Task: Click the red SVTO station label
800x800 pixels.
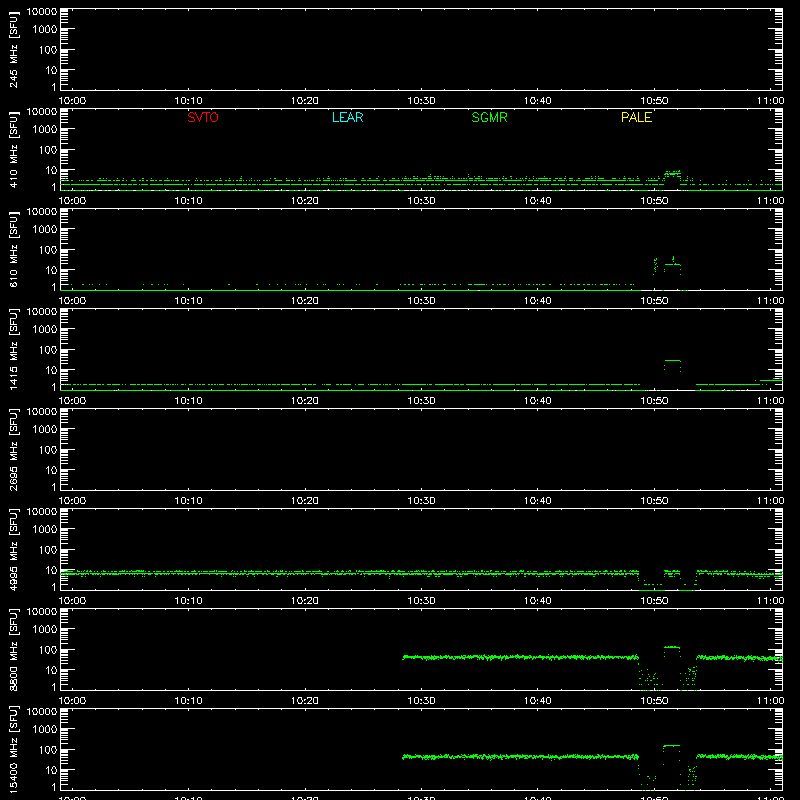Action: pos(203,117)
